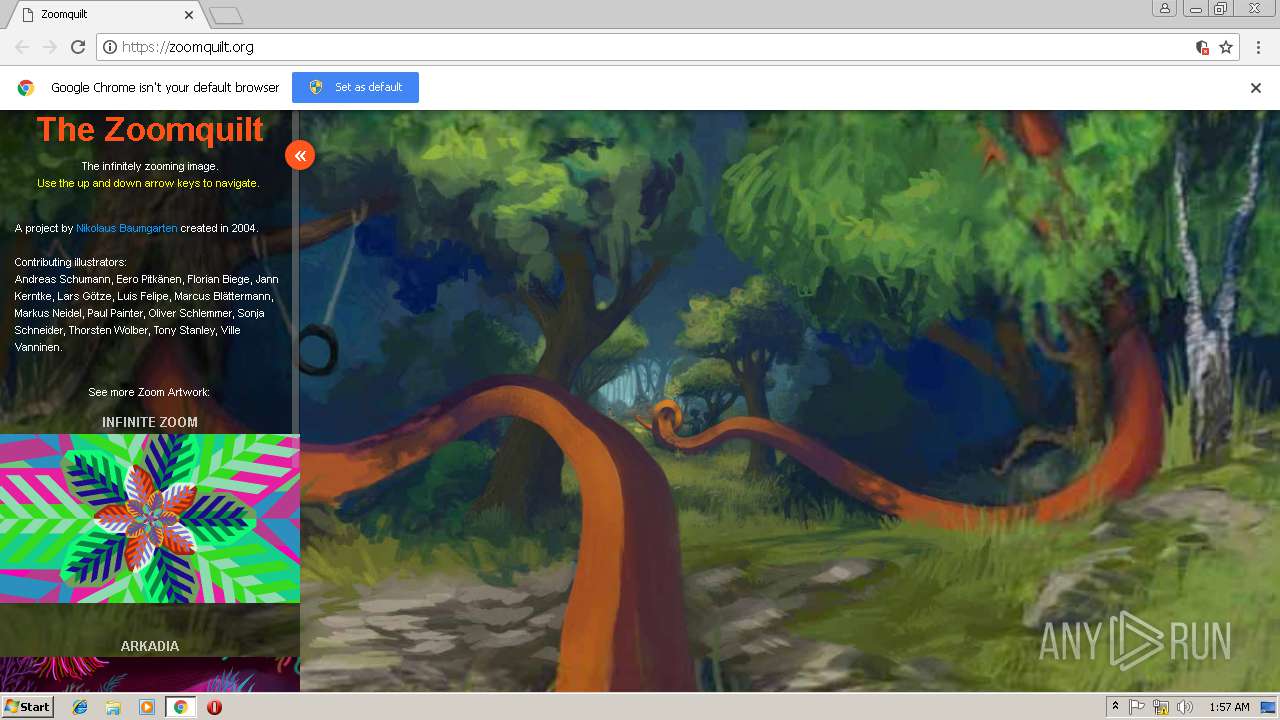1280x720 pixels.
Task: Select the Zoomquilt browser tab
Action: coord(105,15)
